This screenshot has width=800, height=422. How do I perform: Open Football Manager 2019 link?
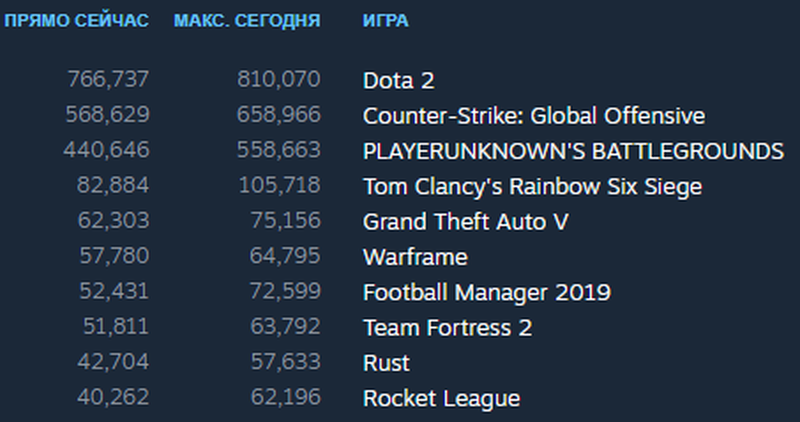coord(487,292)
